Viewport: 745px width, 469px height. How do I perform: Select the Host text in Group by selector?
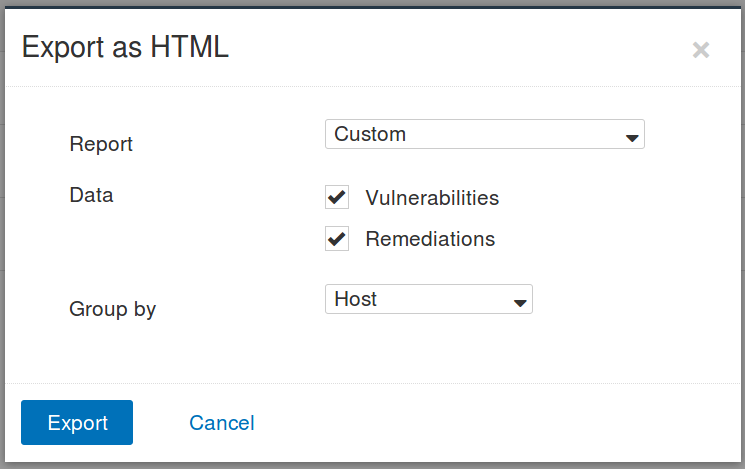pos(355,299)
